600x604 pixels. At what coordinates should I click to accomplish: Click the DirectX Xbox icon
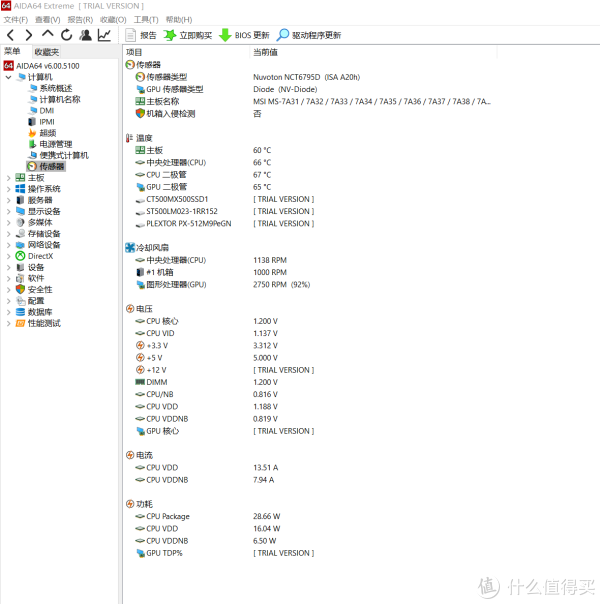[20, 256]
